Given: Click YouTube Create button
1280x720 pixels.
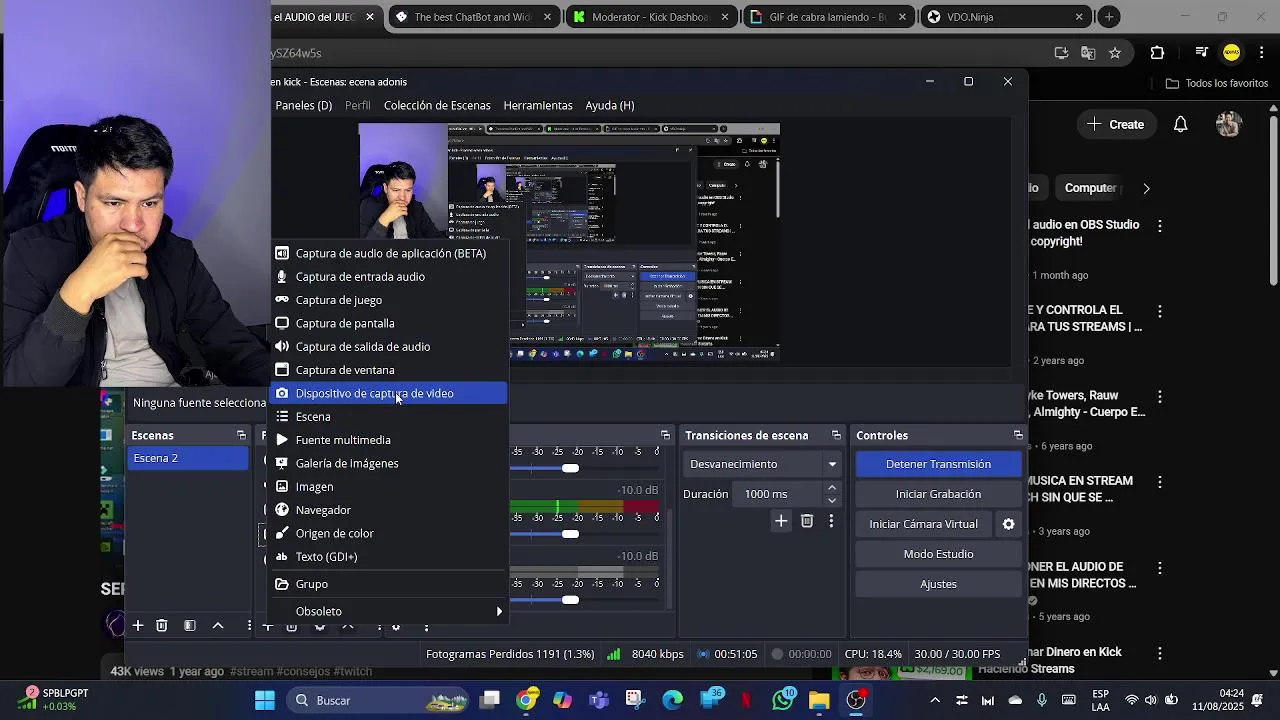Looking at the screenshot, I should 1116,124.
